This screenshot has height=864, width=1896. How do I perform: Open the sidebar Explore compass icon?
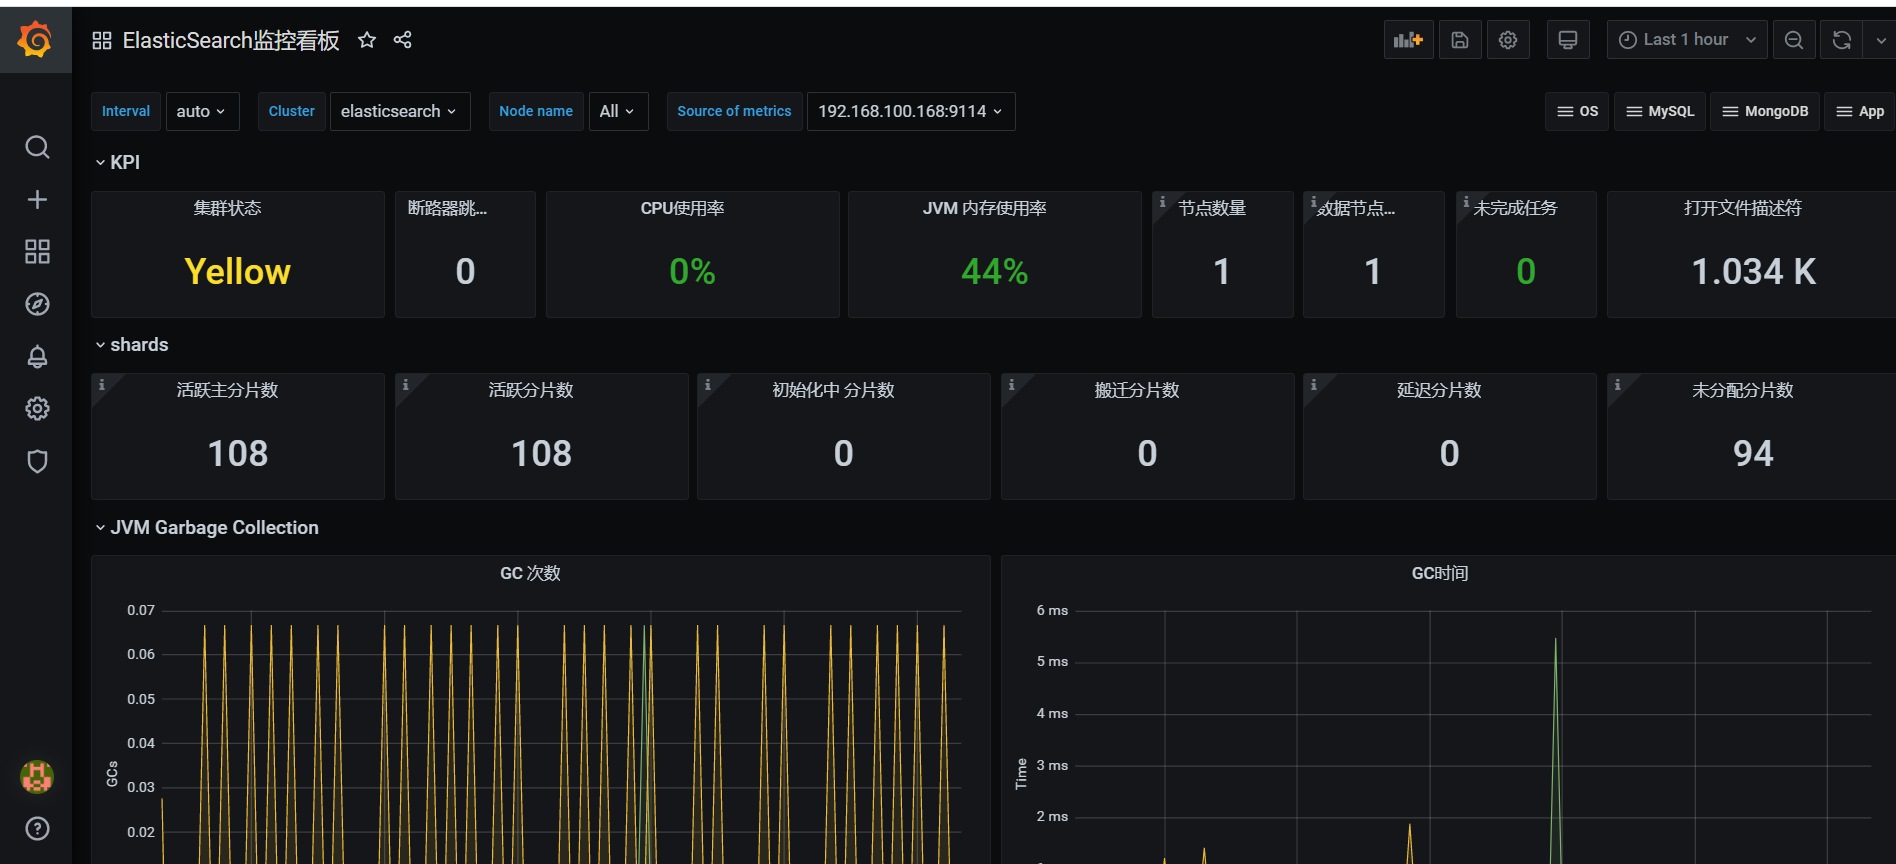pos(37,304)
